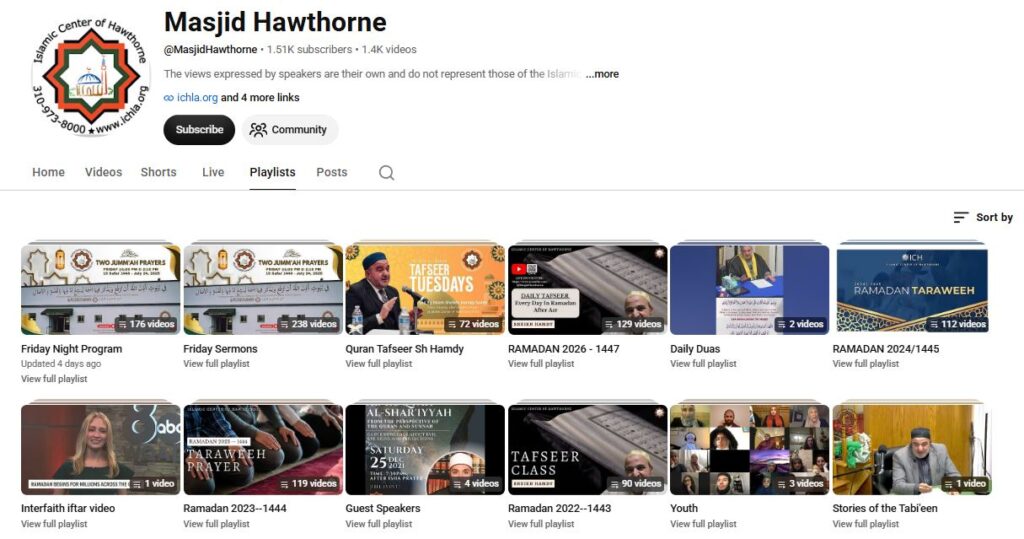This screenshot has height=539, width=1024.
Task: Click the Ramadan 2022--1443 title
Action: click(x=560, y=508)
